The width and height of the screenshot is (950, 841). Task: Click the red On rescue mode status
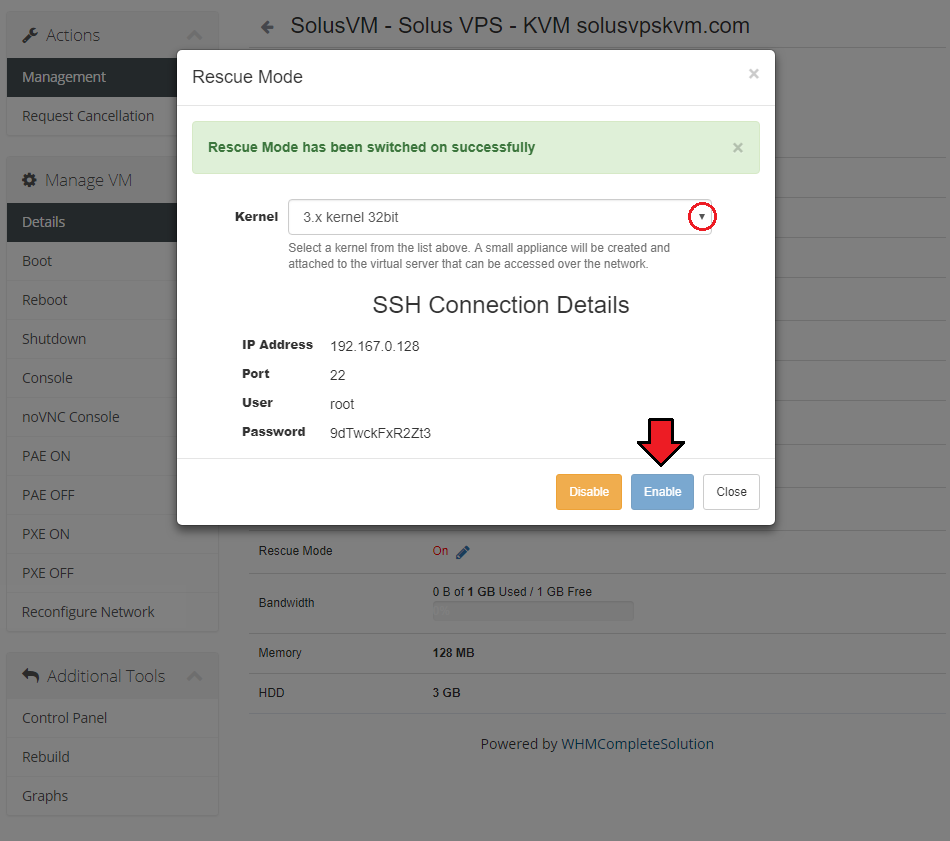tap(440, 551)
